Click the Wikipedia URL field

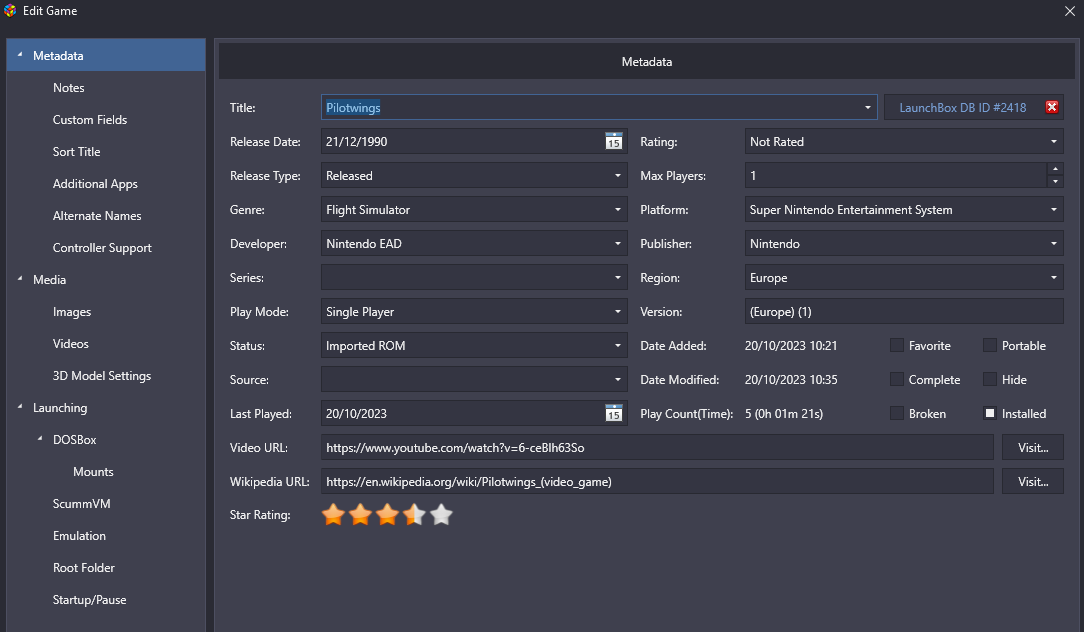(x=657, y=481)
